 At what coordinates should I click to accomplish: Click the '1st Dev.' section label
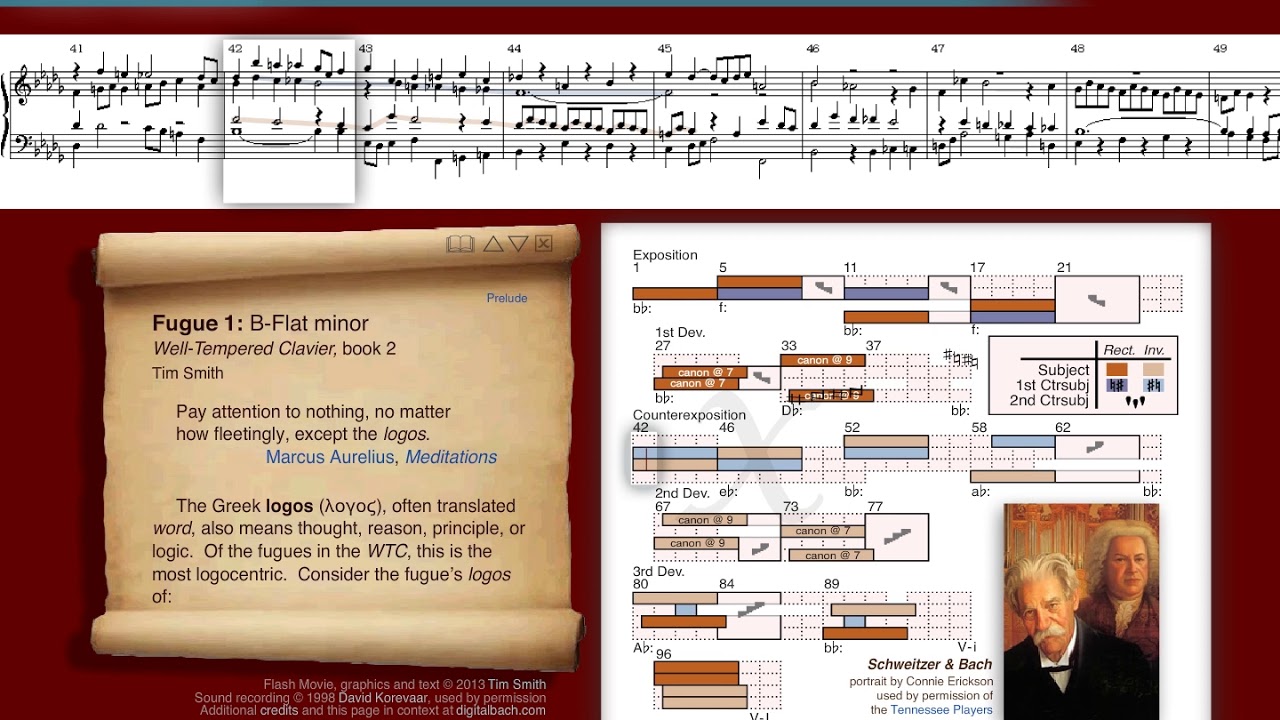coord(680,332)
